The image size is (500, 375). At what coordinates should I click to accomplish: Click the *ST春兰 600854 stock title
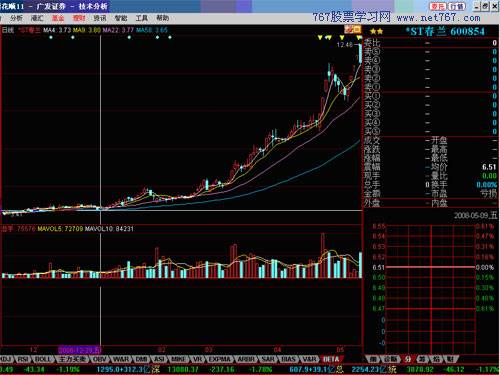(445, 31)
